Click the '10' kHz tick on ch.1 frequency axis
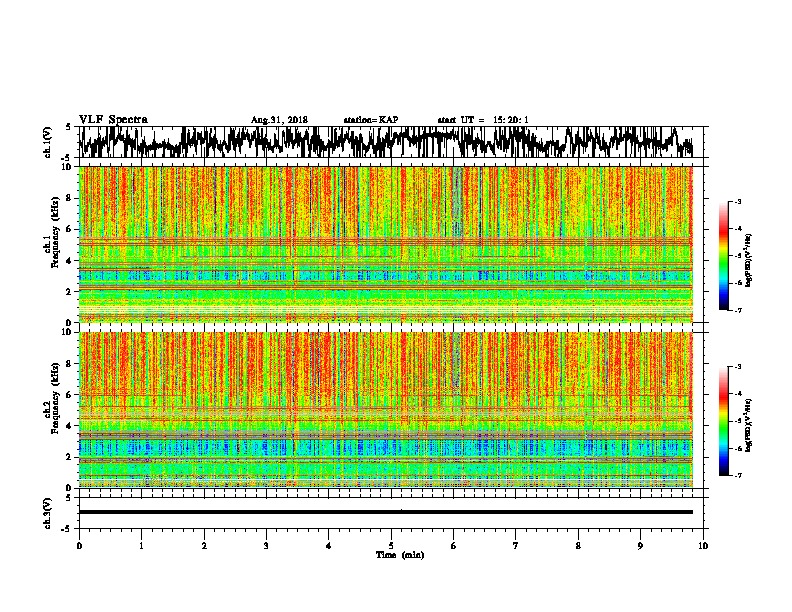Viewport: 792px width, 612px height. click(67, 167)
